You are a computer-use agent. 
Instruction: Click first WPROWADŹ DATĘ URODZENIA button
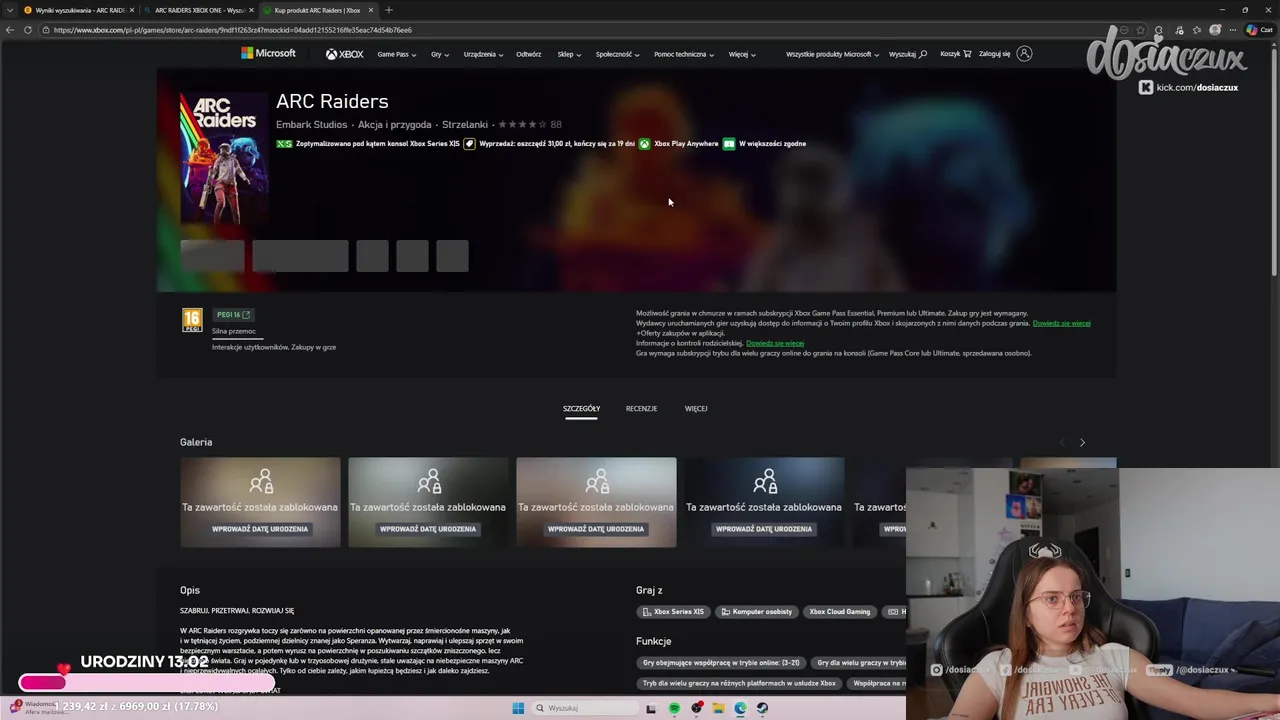(x=260, y=529)
